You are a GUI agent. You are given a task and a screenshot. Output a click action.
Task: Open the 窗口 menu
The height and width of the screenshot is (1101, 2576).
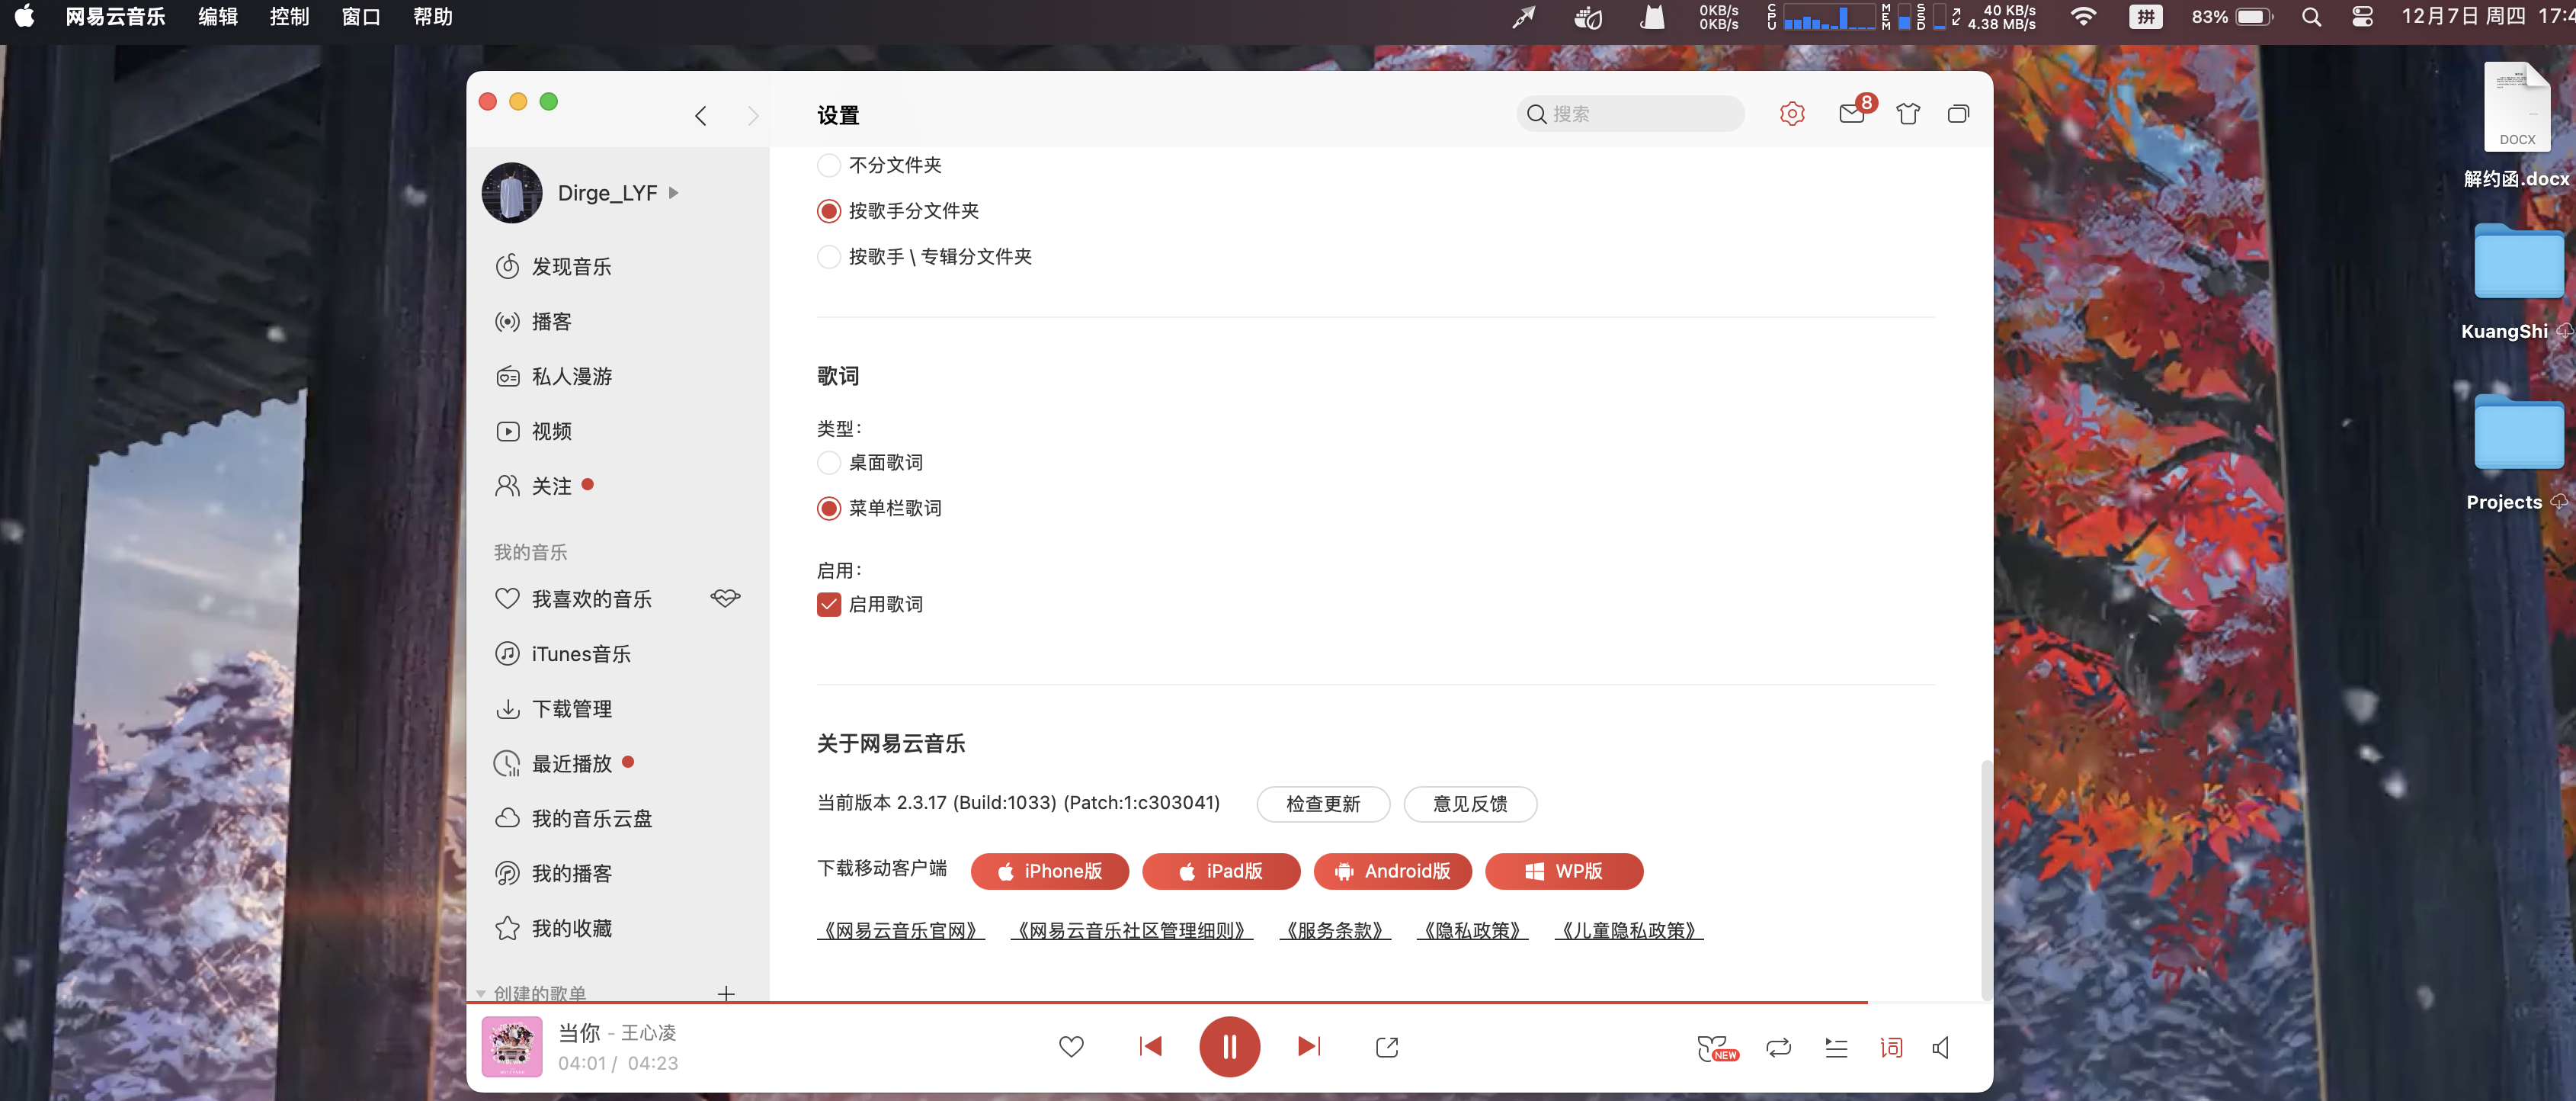360,17
